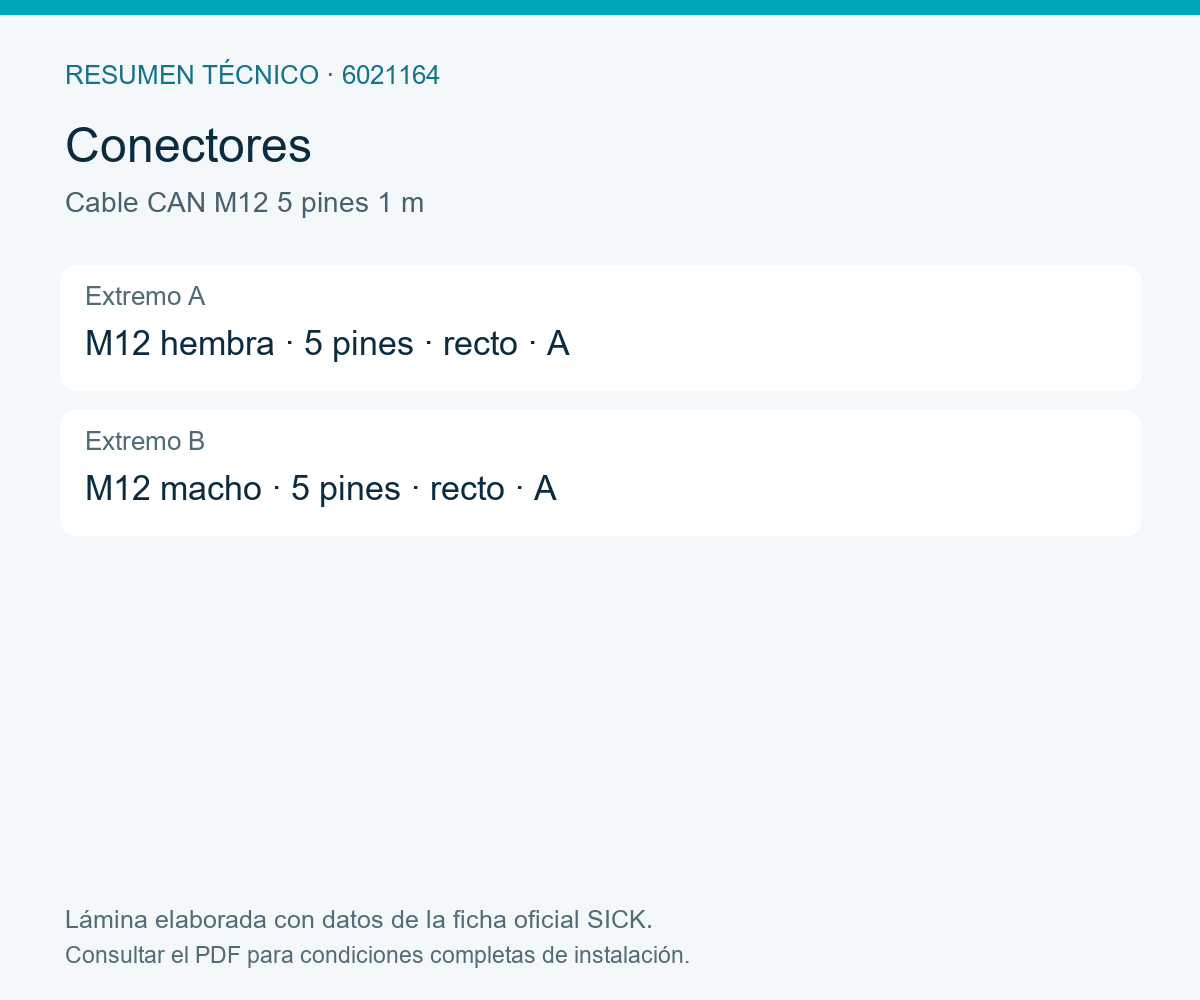The height and width of the screenshot is (1000, 1200).
Task: Select the part number 6021164
Action: [x=391, y=75]
